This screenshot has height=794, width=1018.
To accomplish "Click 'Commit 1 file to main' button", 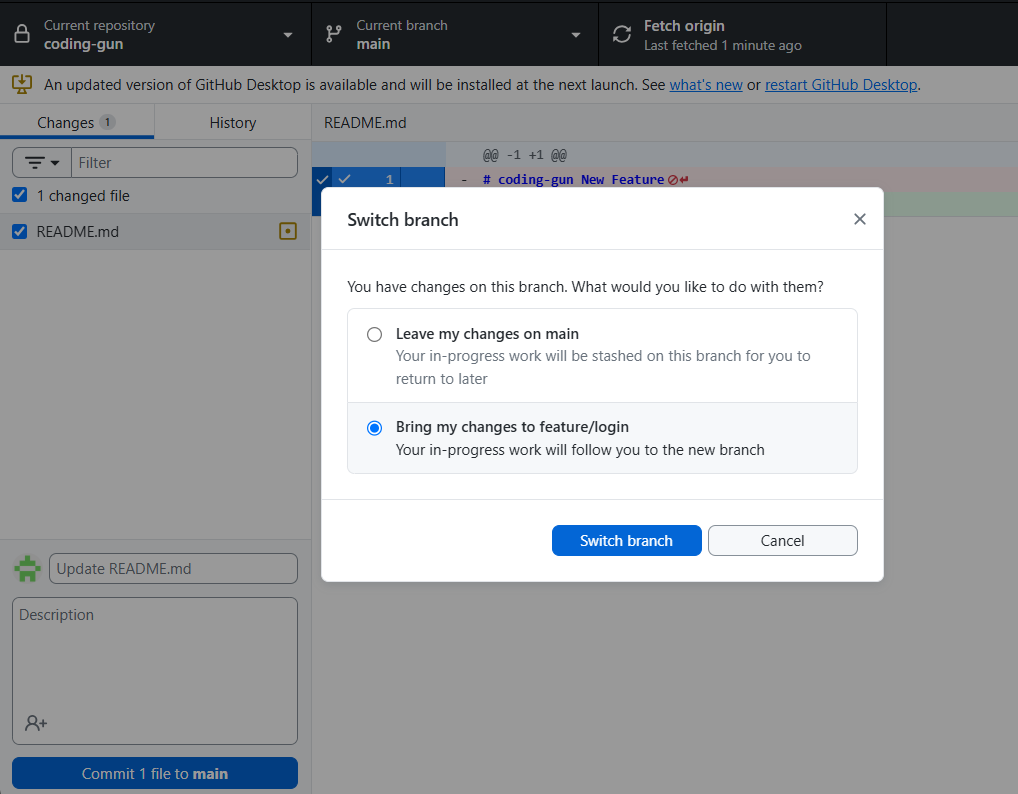I will 155,773.
